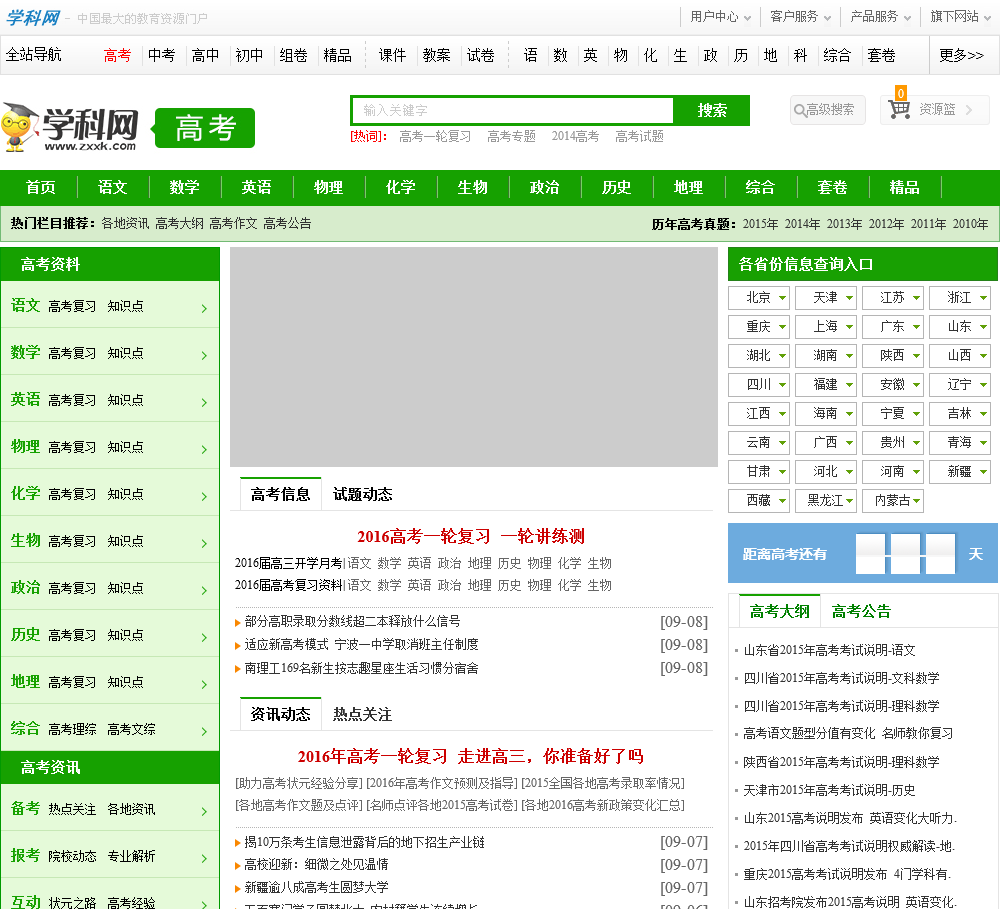Image resolution: width=1000 pixels, height=909 pixels.
Task: Open the 北京 province dropdown
Action: (759, 297)
